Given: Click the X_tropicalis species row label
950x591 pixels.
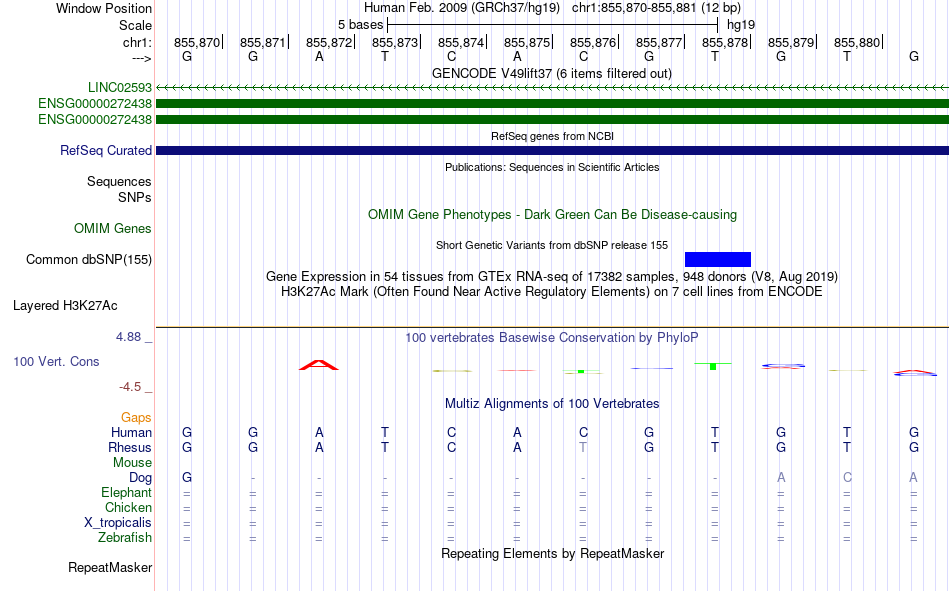Looking at the screenshot, I should click(118, 523).
